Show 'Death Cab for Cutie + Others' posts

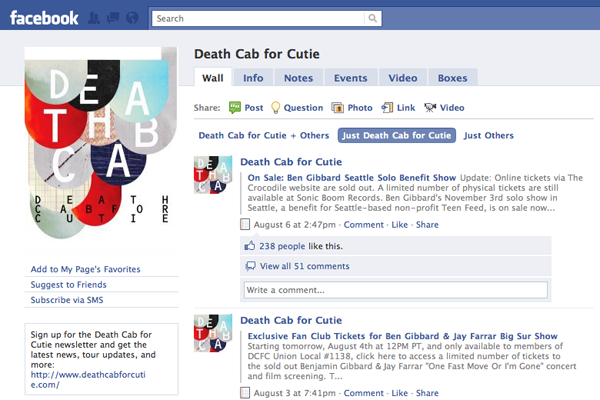pos(263,135)
